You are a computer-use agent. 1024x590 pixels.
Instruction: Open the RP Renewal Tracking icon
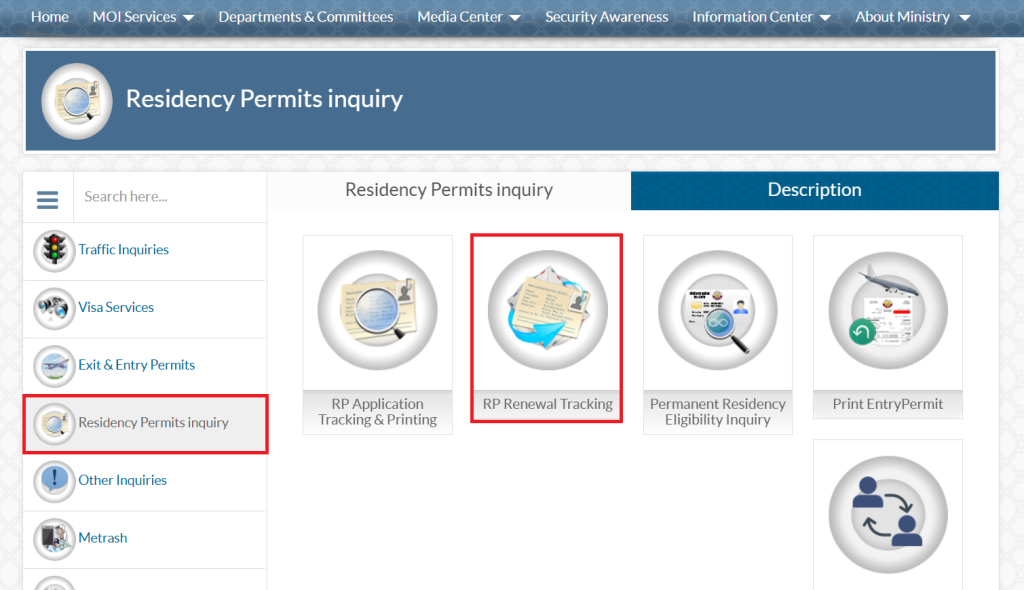pos(547,310)
